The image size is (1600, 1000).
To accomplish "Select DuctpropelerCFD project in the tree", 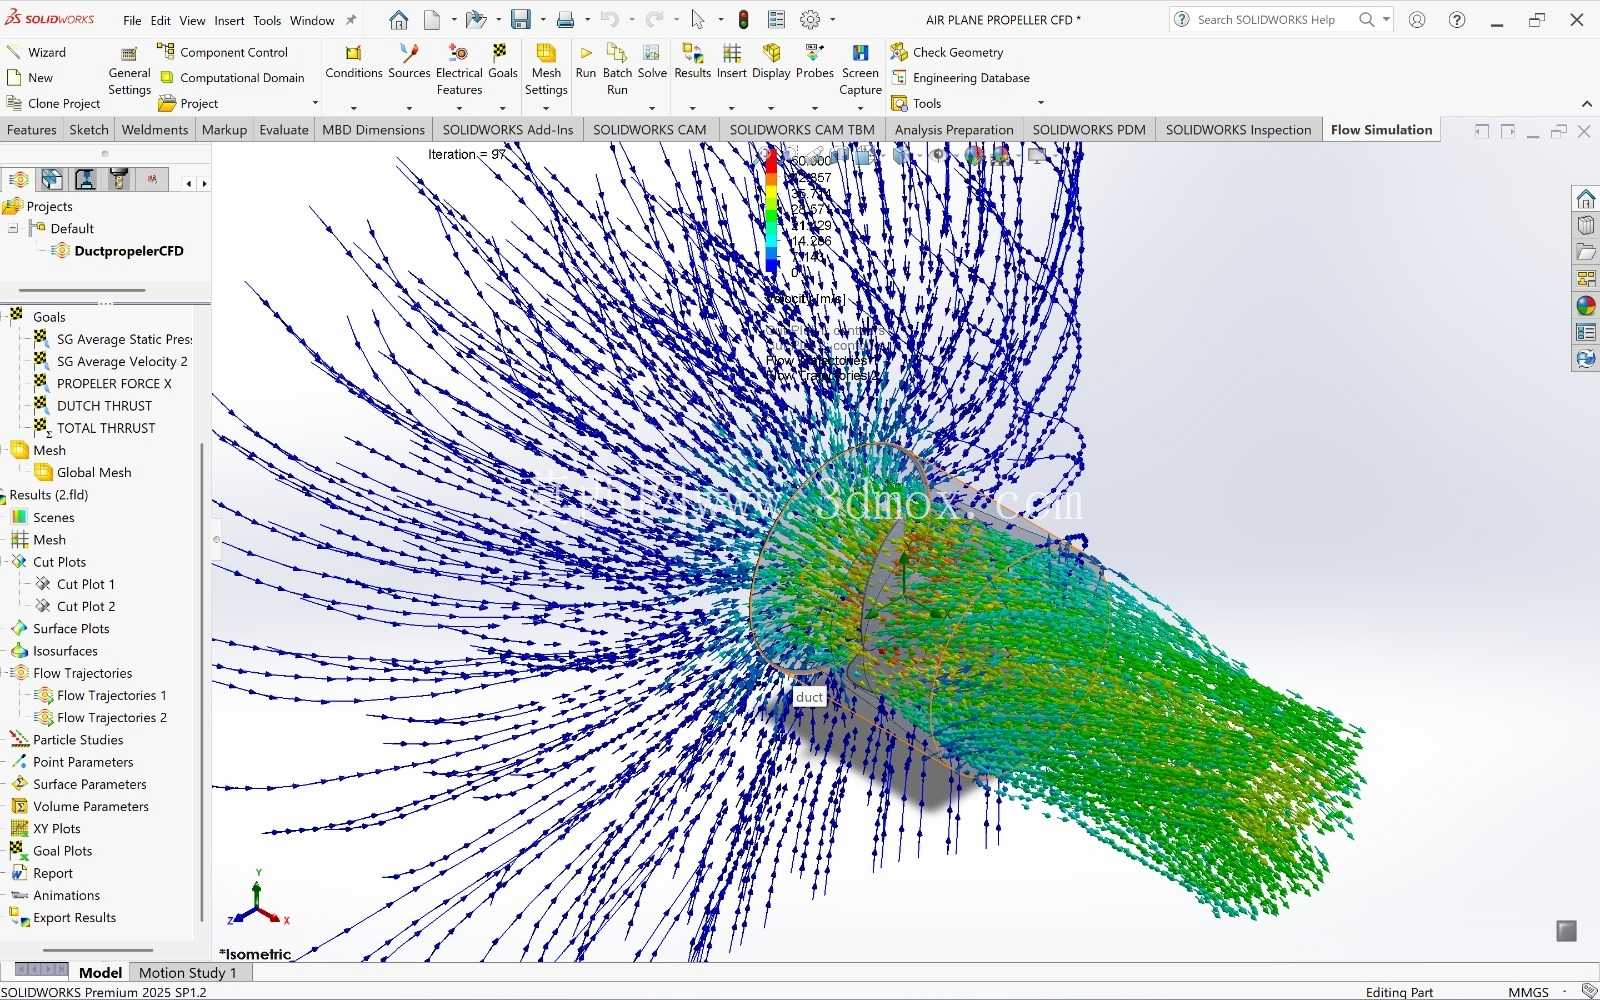I will 118,251.
